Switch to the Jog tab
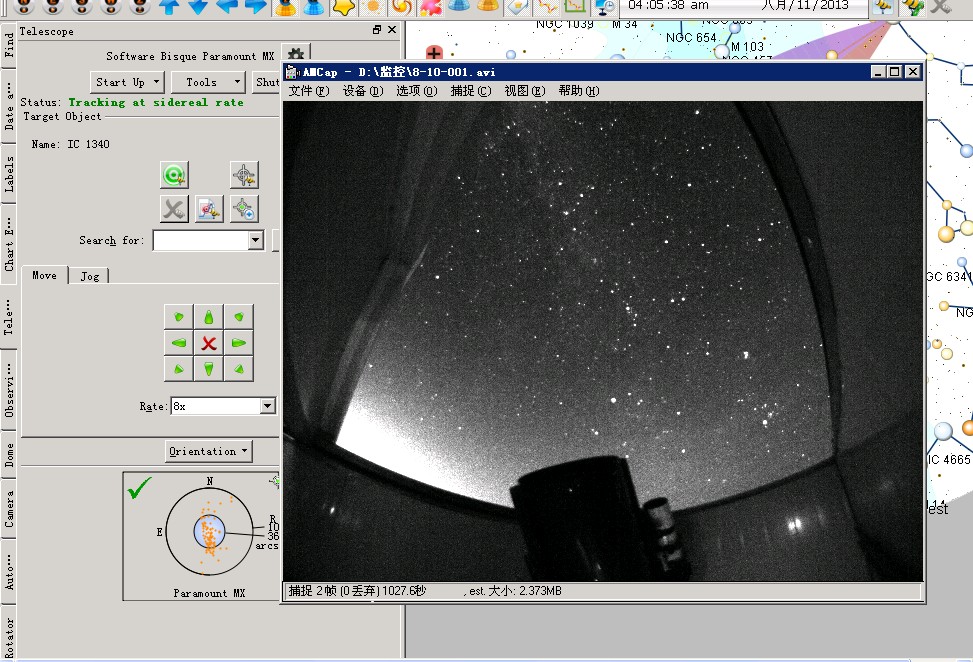This screenshot has width=973, height=662. 89,276
